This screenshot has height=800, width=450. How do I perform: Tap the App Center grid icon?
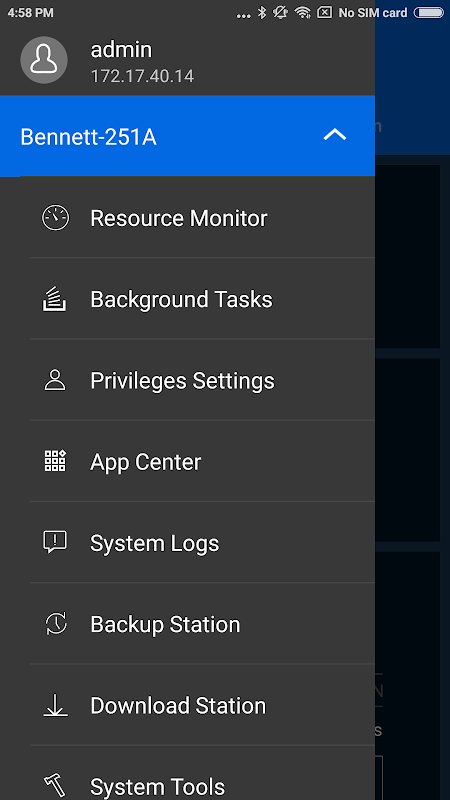(x=55, y=461)
